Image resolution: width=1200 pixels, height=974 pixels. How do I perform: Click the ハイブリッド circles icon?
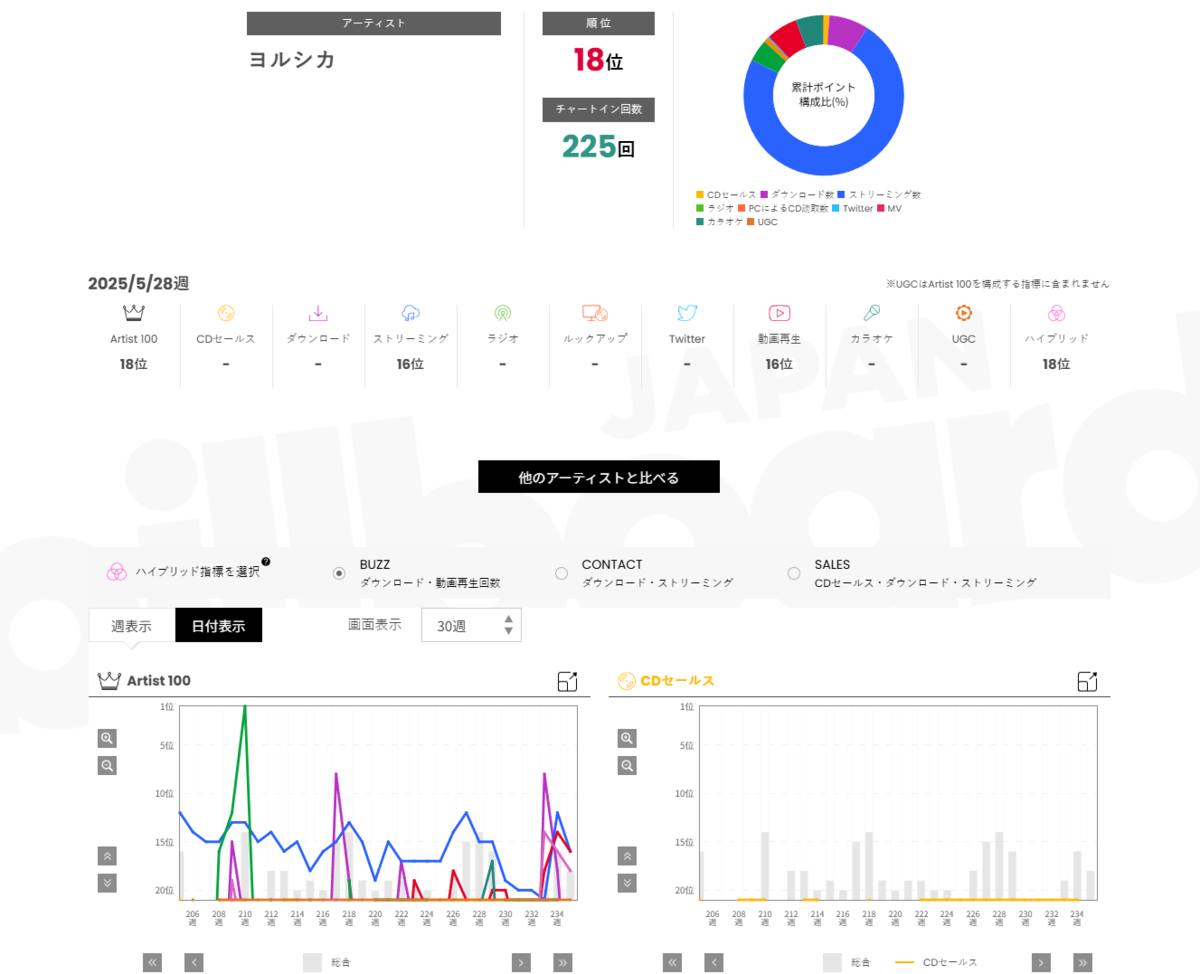[1056, 313]
